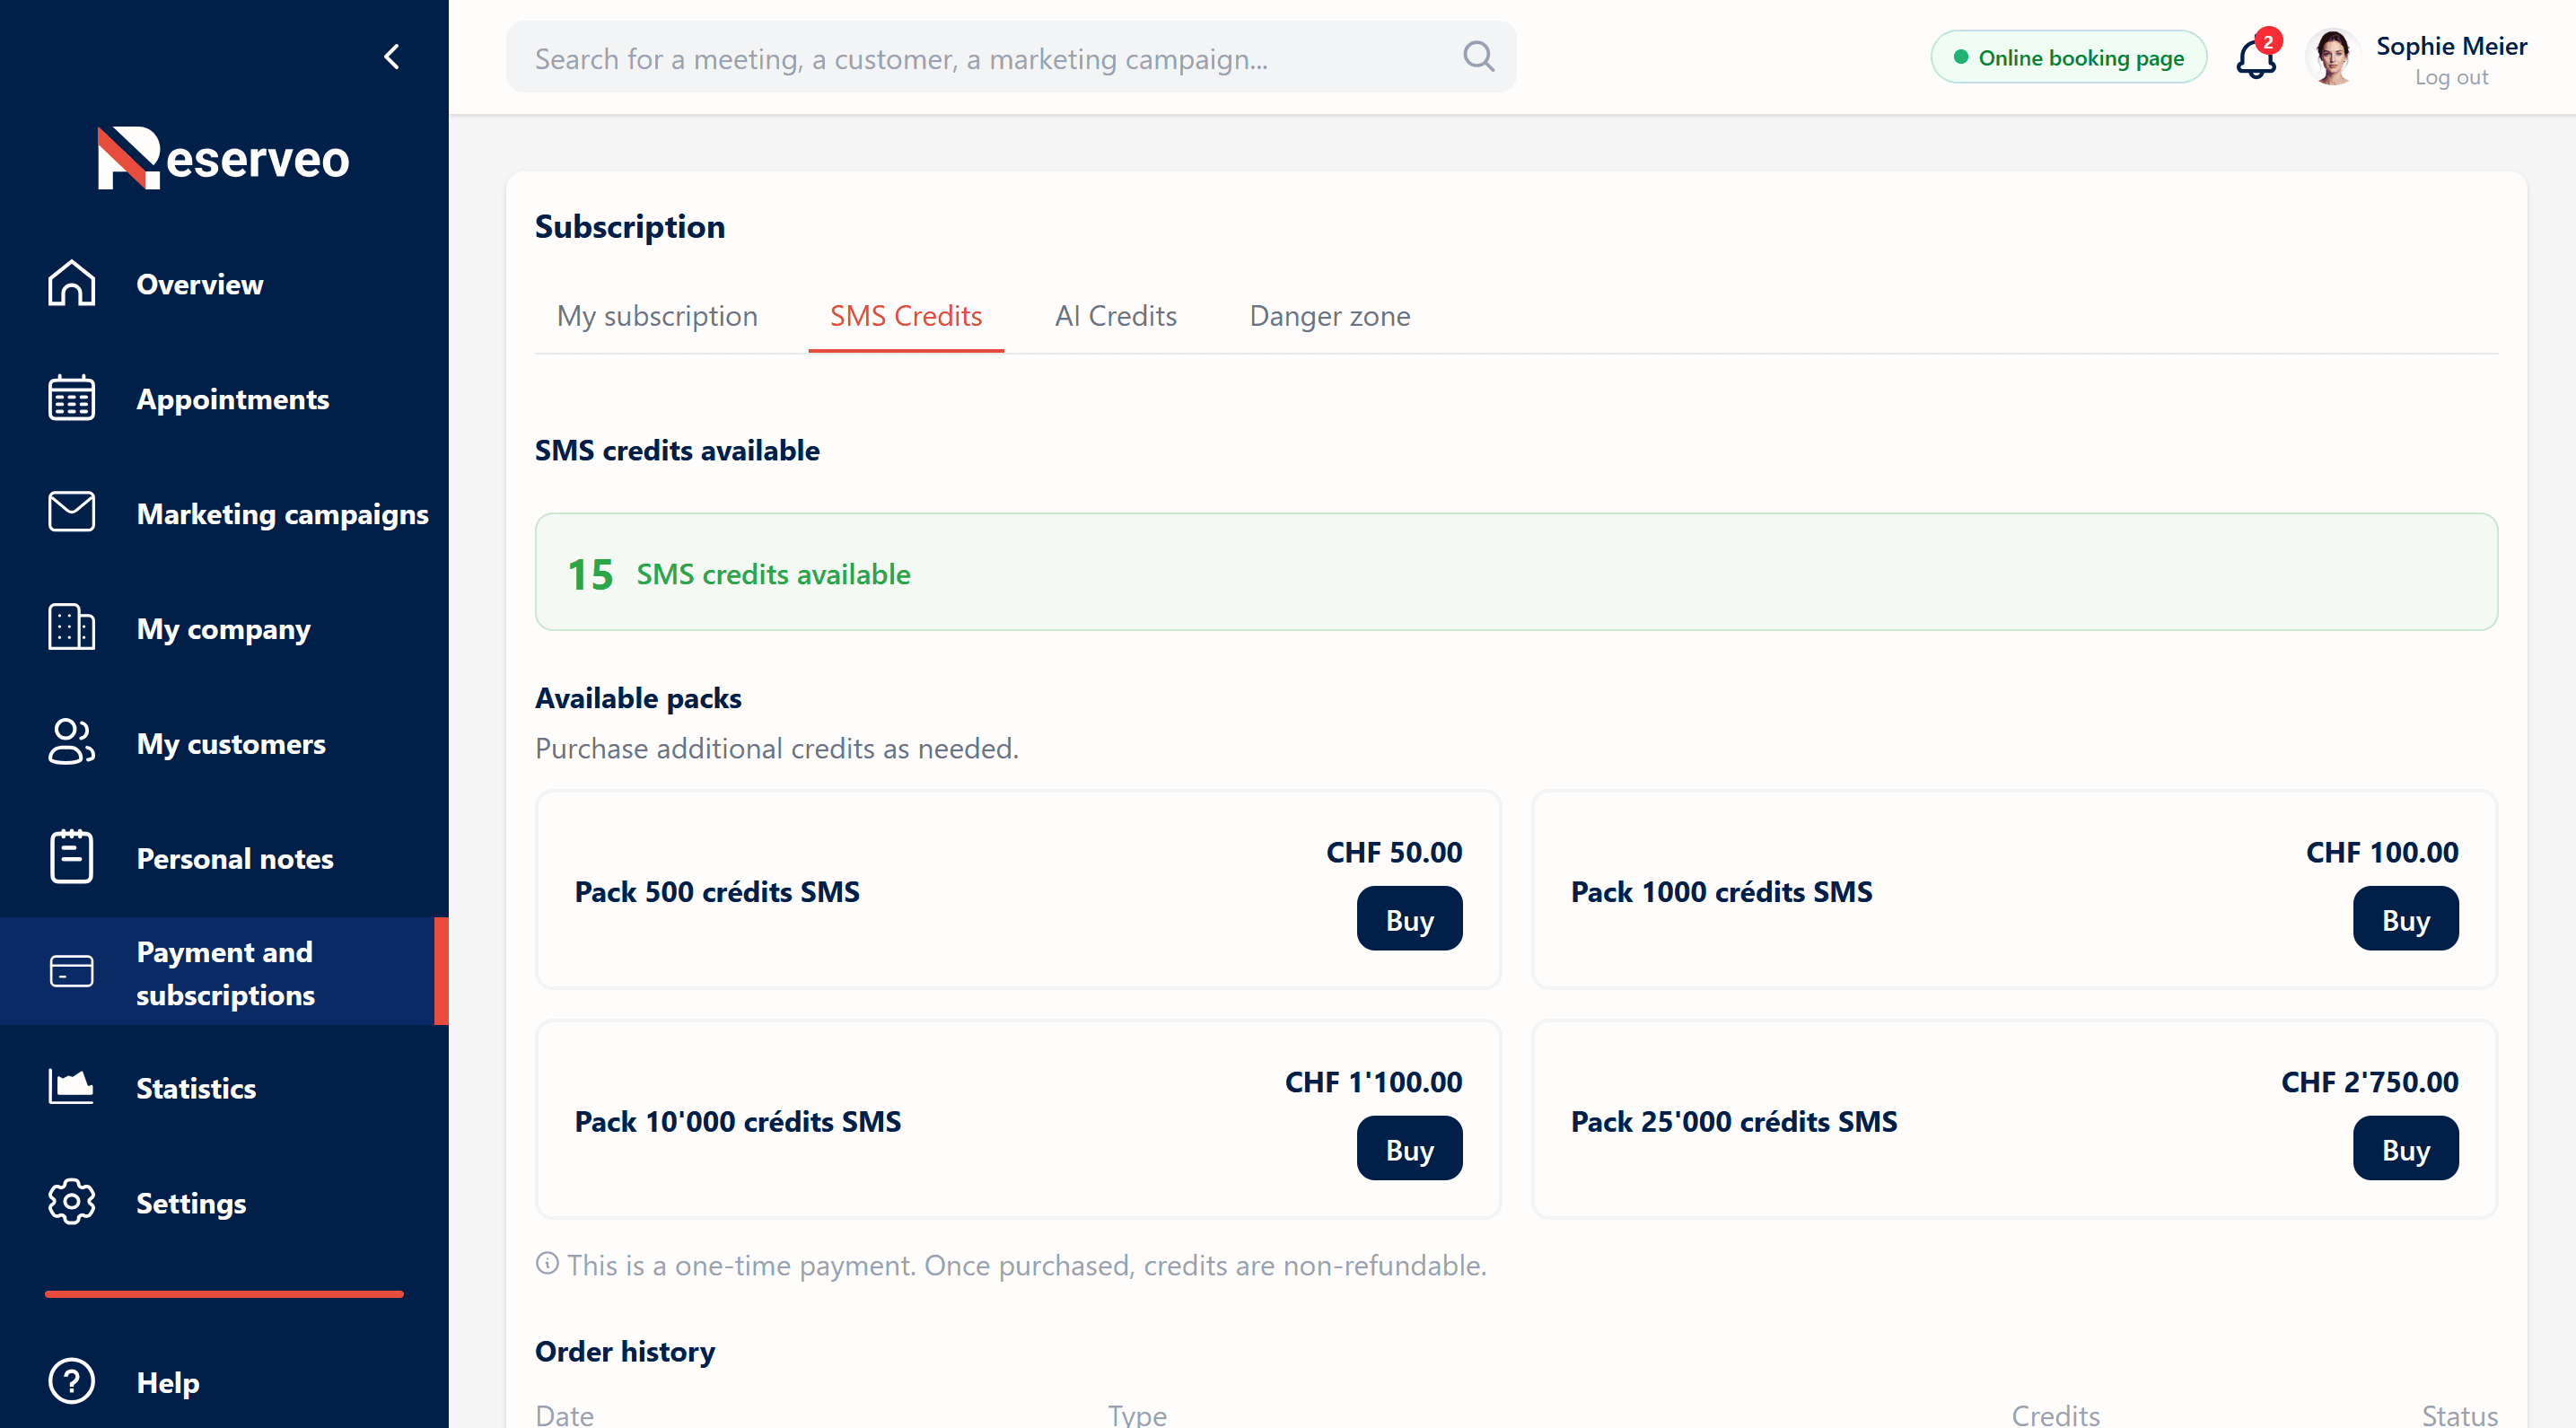
Task: Open the AI Credits tab
Action: [x=1115, y=316]
